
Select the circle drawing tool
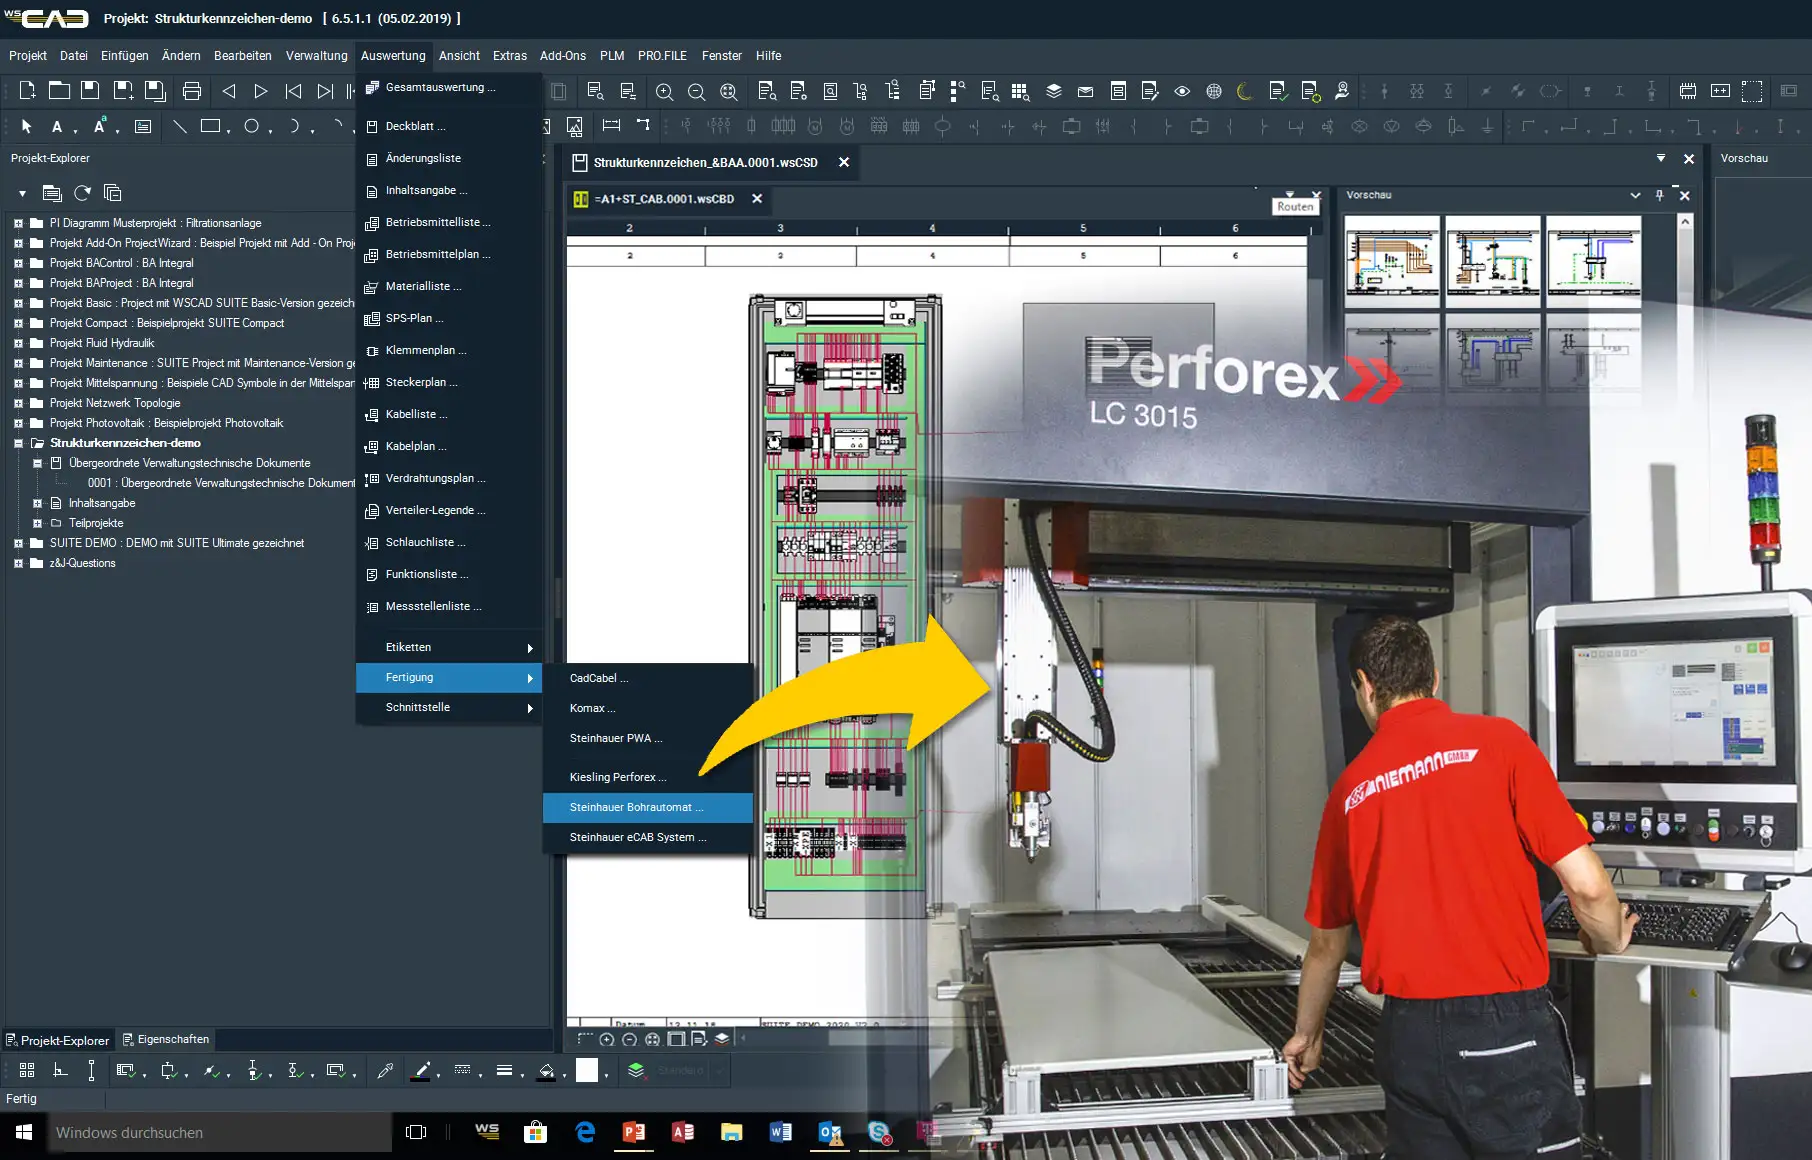(252, 126)
